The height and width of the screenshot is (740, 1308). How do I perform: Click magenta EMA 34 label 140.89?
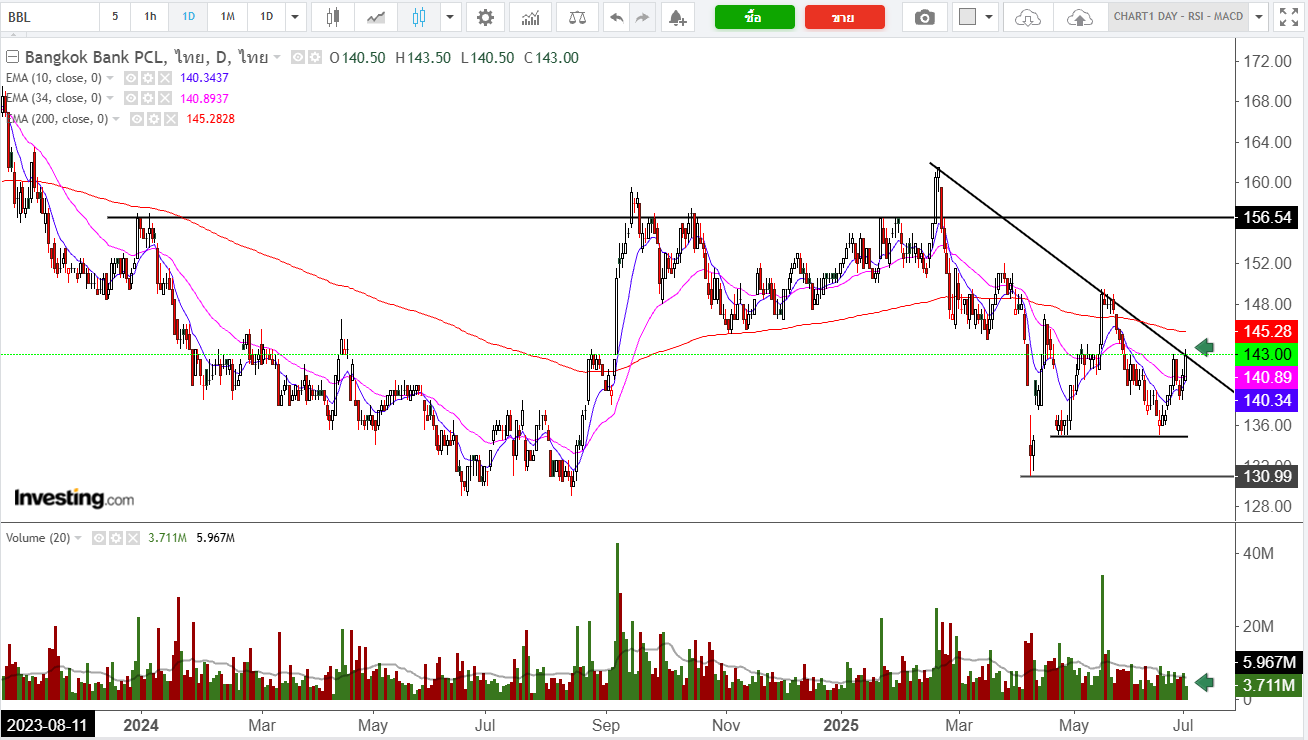(x=1269, y=377)
